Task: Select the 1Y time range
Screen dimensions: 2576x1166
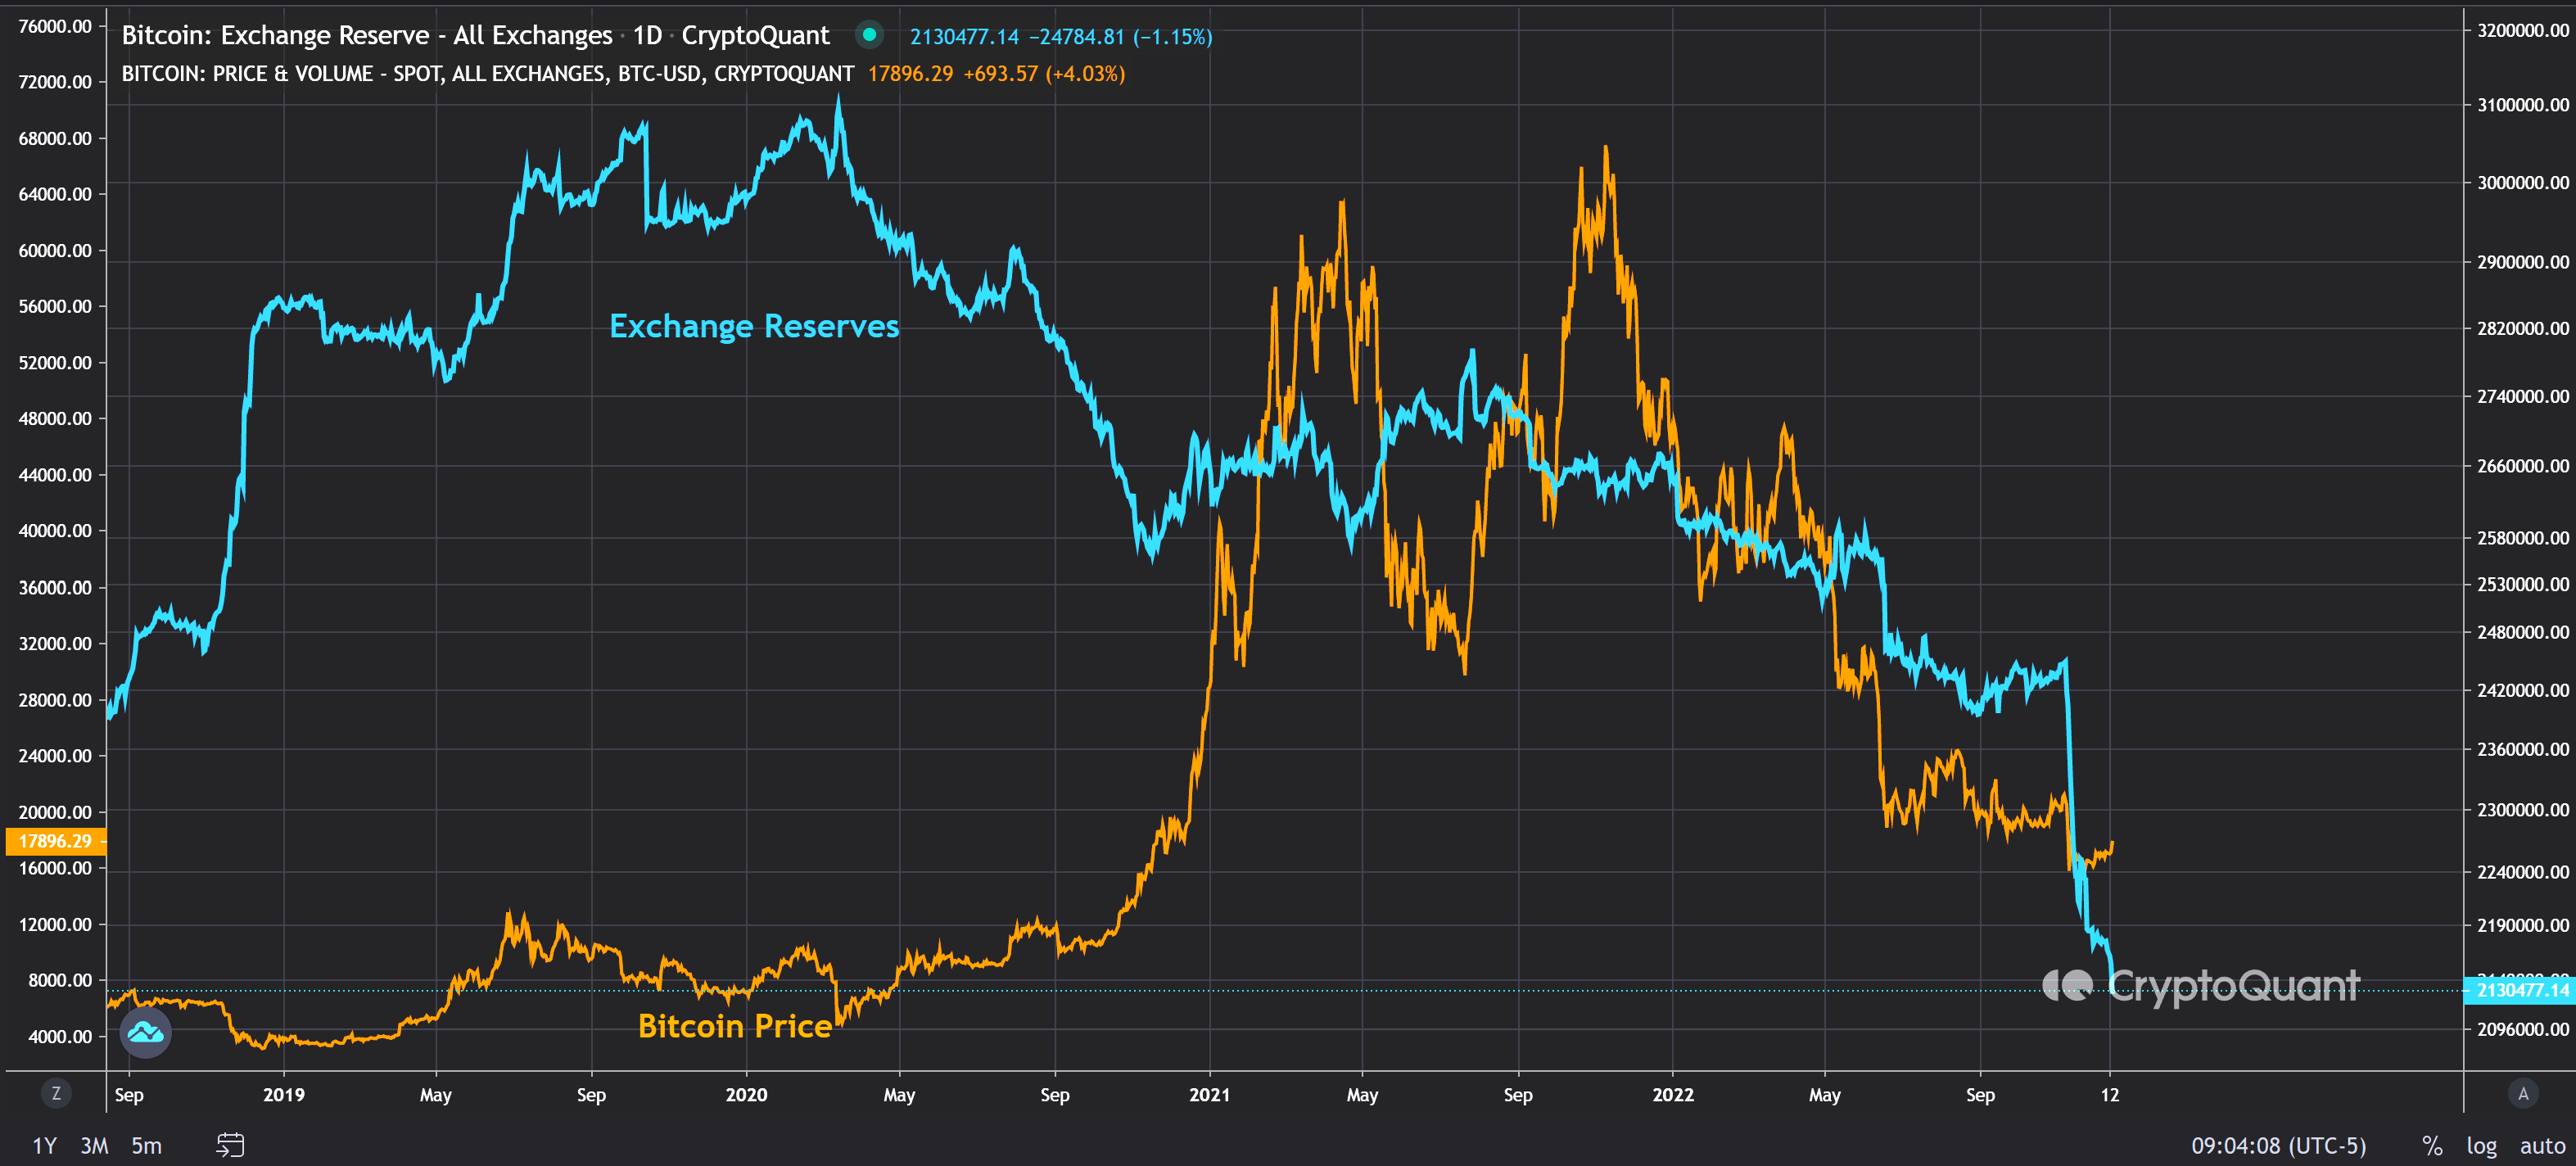Action: tap(44, 1145)
